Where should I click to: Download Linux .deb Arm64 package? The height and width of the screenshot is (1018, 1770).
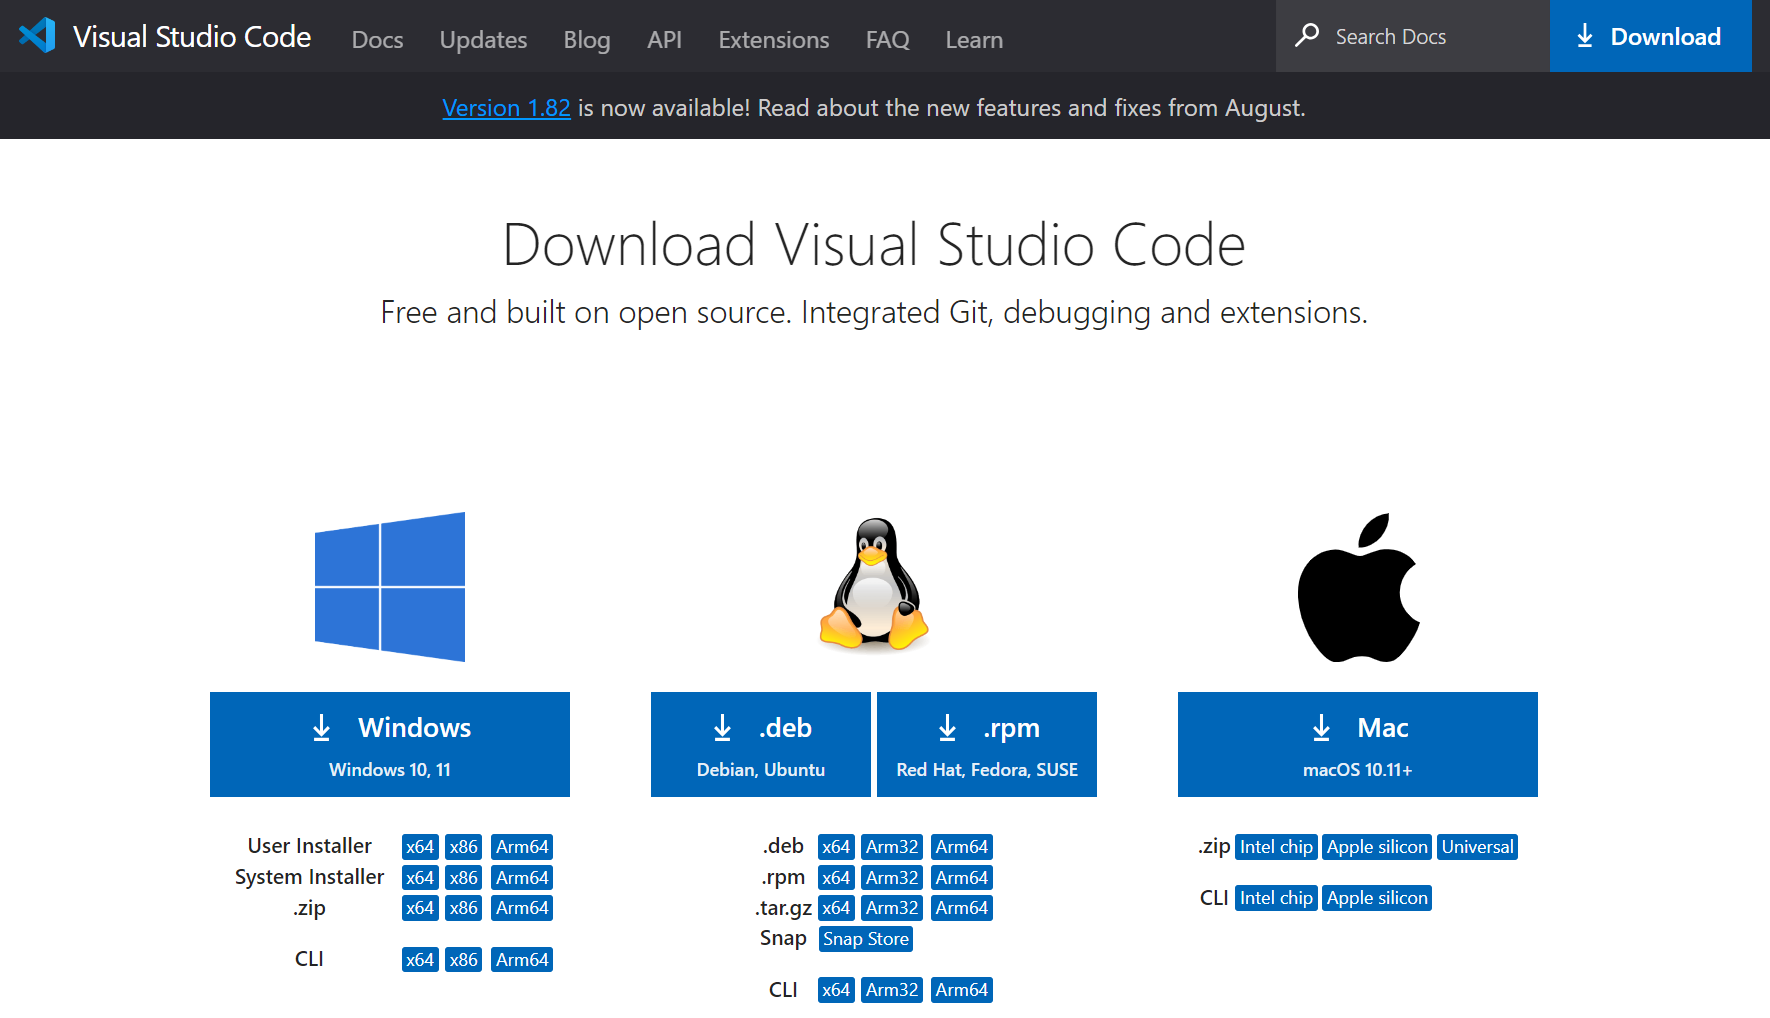pos(962,847)
